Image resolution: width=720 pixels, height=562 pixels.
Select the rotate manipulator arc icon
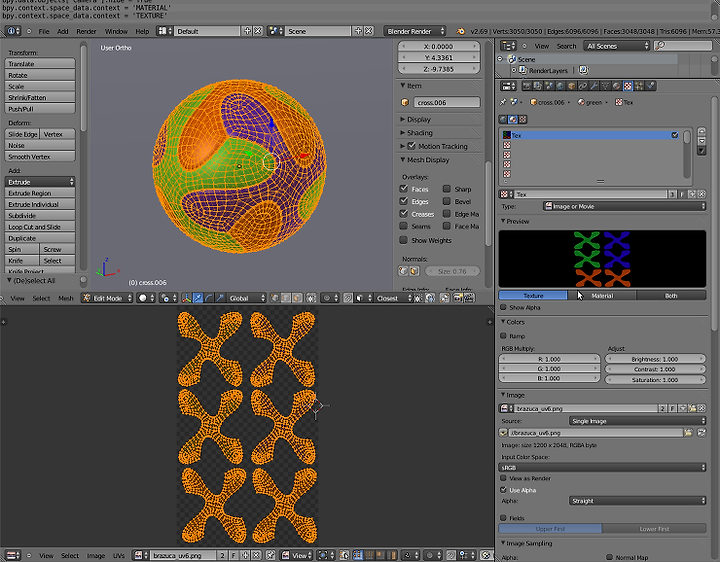(208, 298)
